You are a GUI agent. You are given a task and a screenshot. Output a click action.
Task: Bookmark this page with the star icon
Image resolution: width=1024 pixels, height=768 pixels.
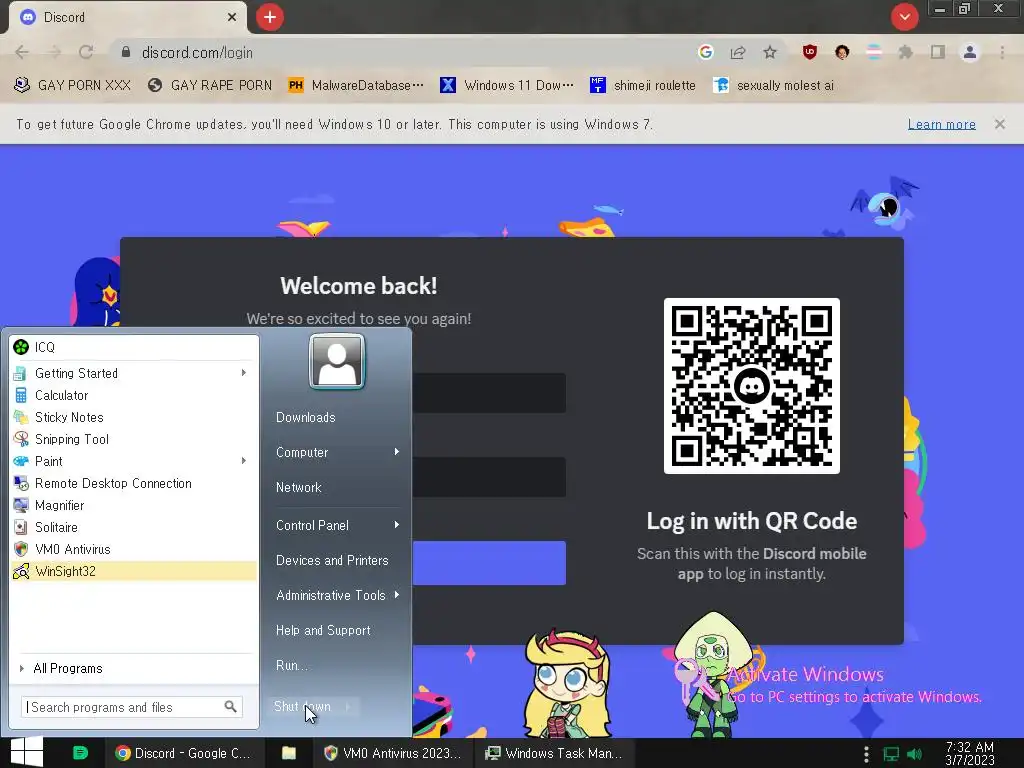(x=770, y=52)
